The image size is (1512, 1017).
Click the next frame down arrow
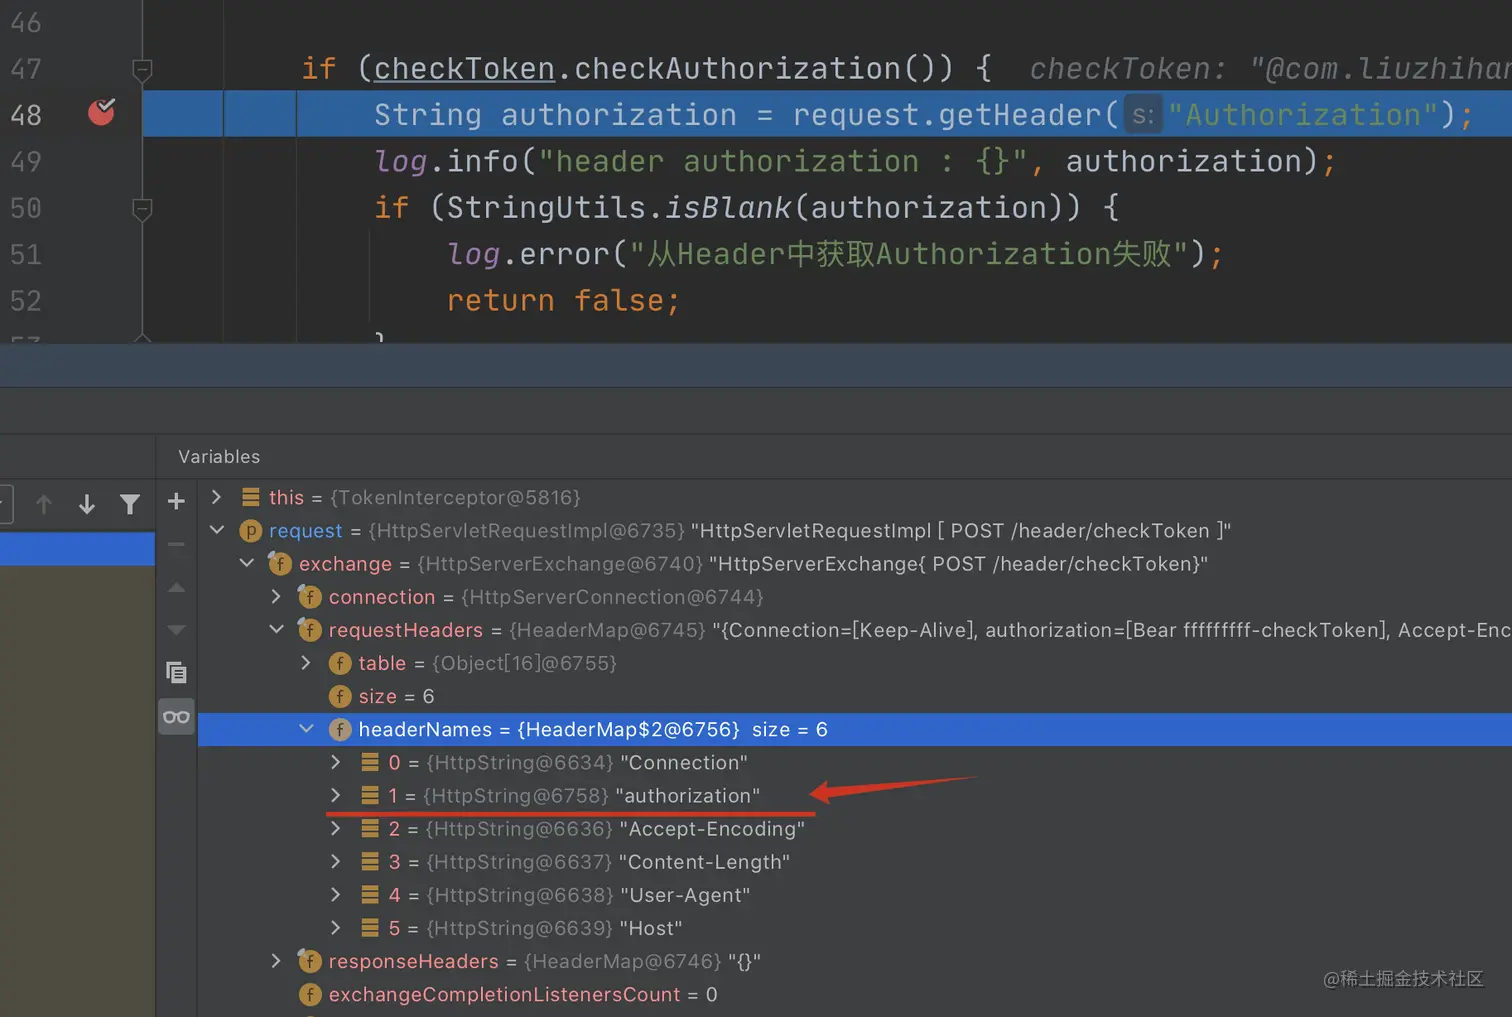coord(87,504)
